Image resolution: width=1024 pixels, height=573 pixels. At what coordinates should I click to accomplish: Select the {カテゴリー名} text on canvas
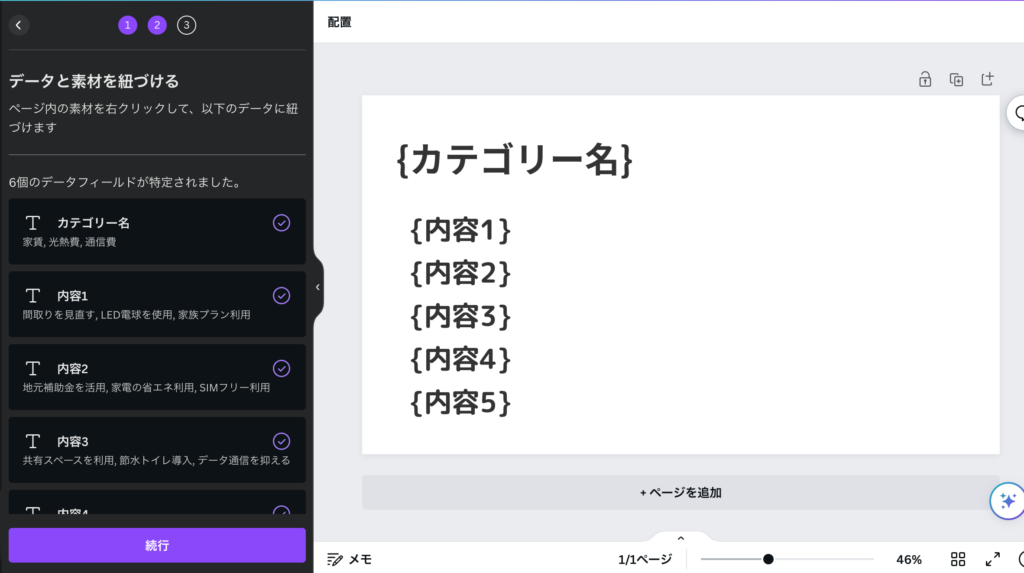(x=514, y=160)
